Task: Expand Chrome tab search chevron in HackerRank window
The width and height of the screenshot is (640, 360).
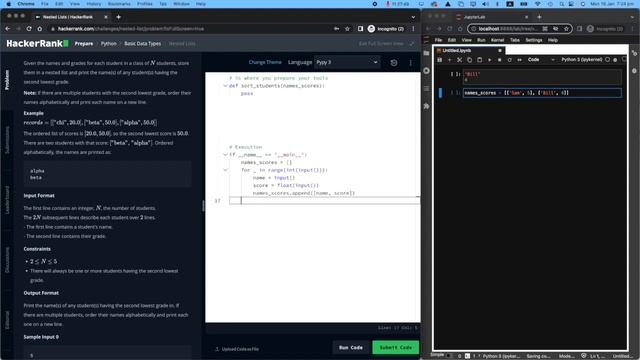Action: [x=413, y=17]
